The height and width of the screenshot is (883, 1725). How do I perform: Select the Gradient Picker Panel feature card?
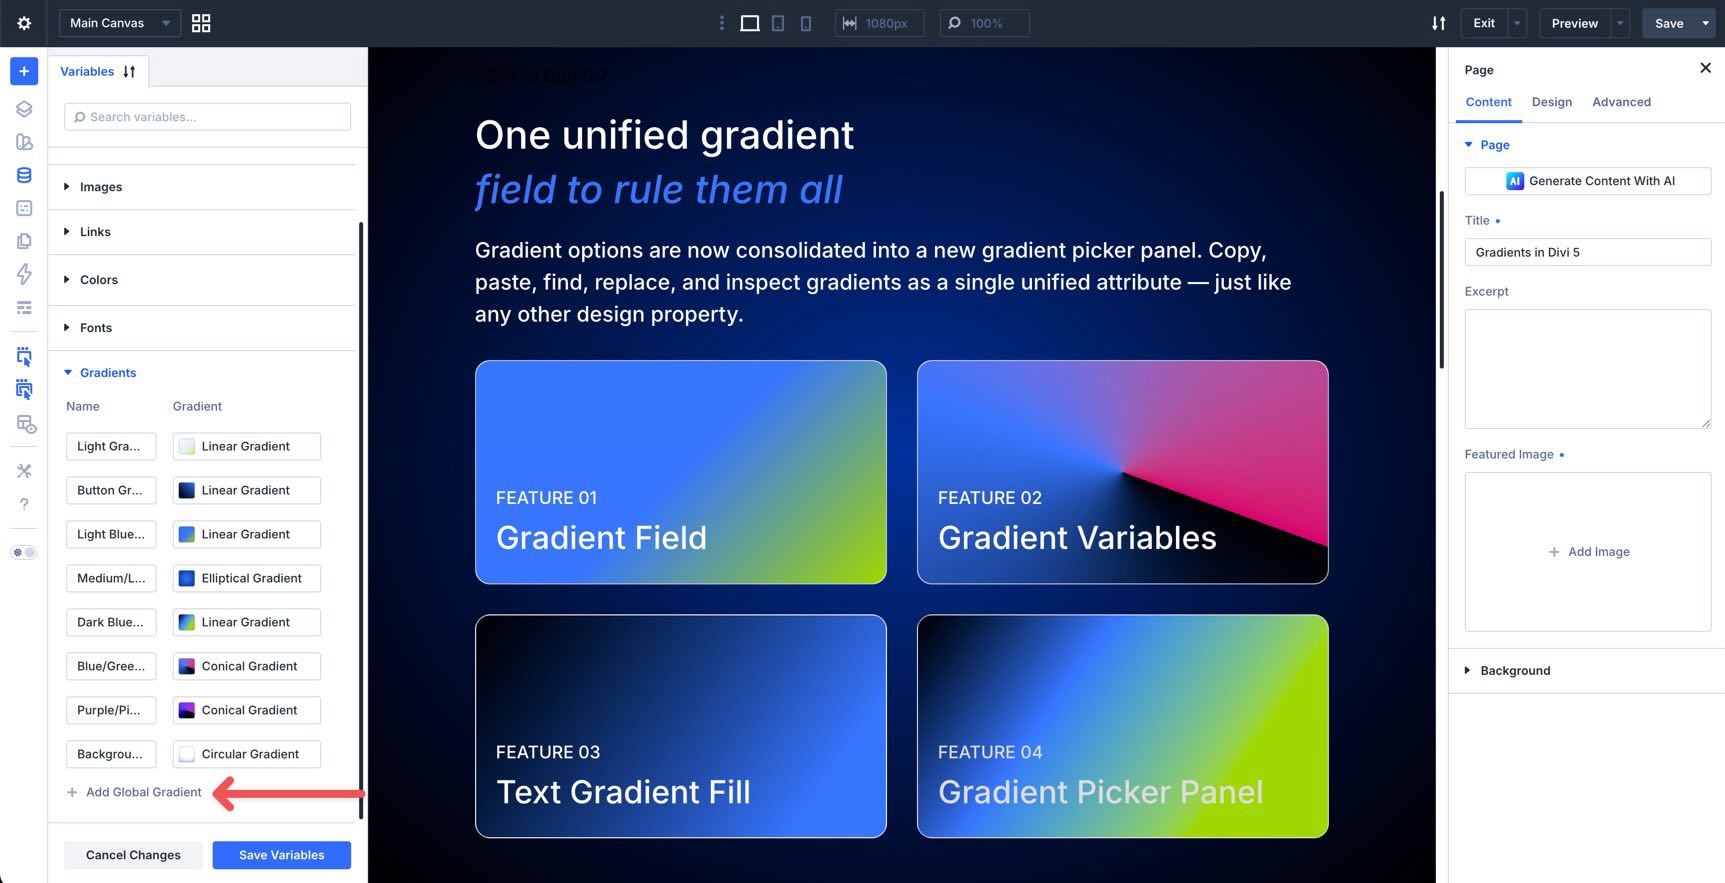1122,726
